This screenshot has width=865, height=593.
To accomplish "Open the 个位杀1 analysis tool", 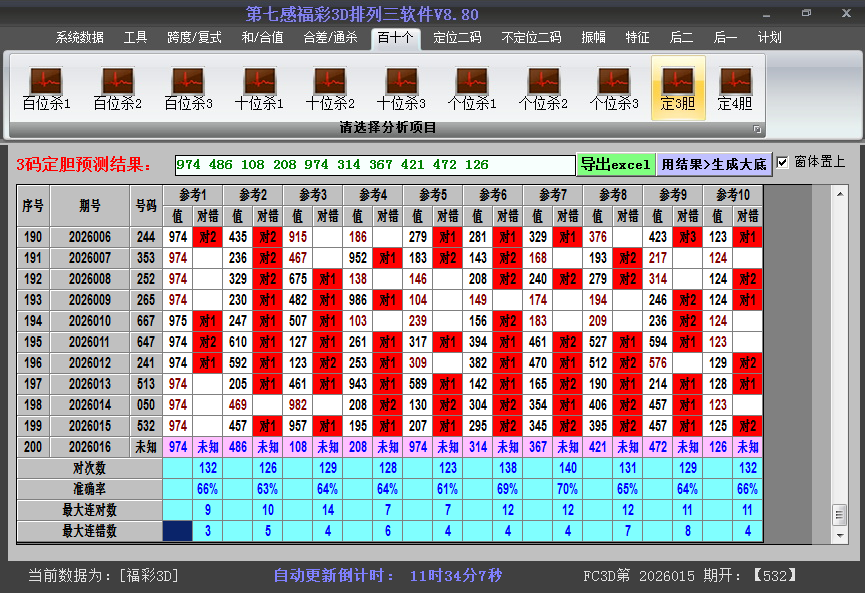I will click(x=471, y=80).
